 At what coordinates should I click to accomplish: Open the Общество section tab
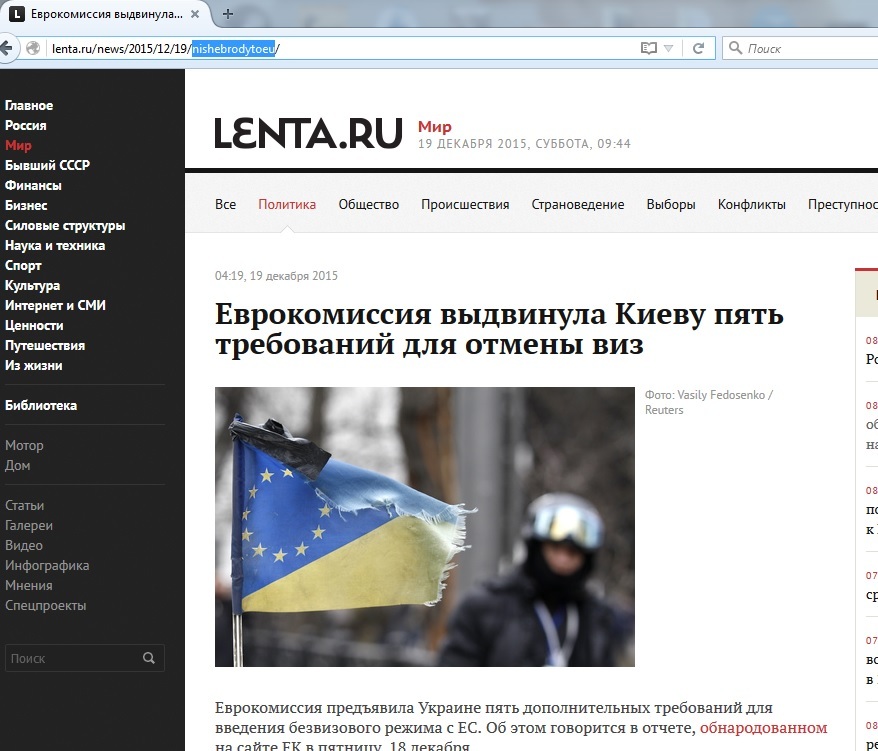[x=368, y=204]
